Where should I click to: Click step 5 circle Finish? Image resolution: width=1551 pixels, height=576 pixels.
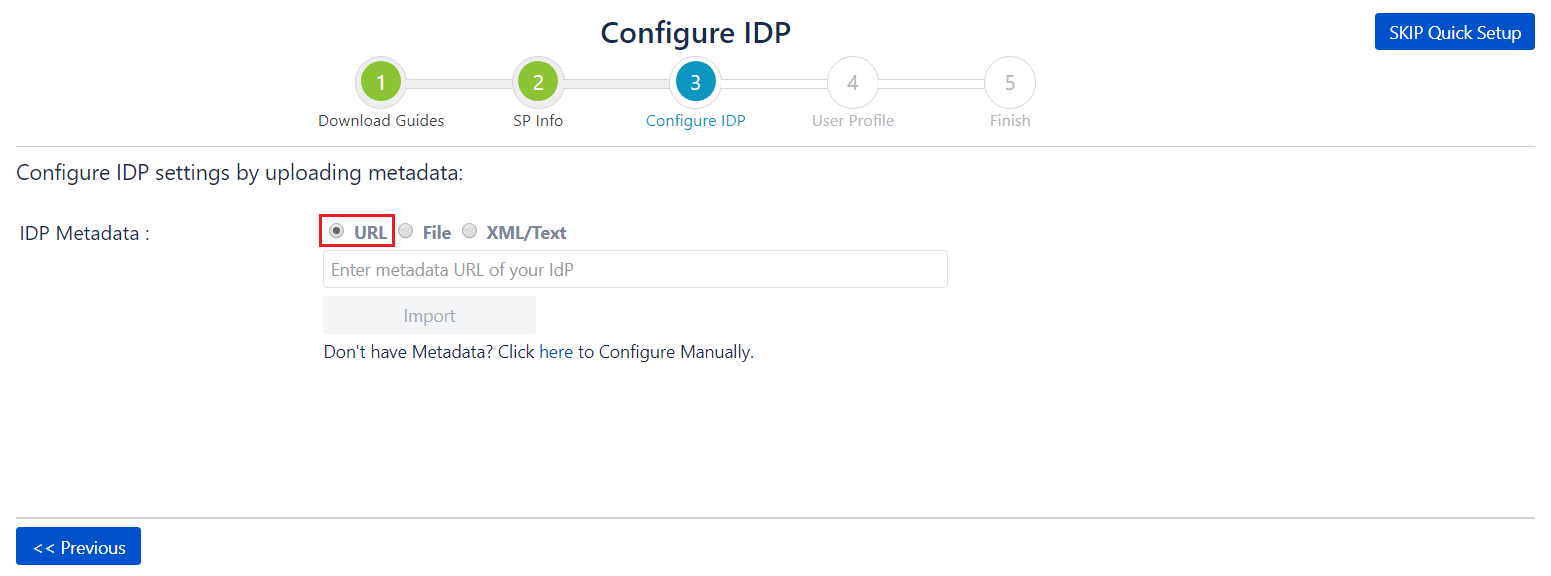[1010, 82]
